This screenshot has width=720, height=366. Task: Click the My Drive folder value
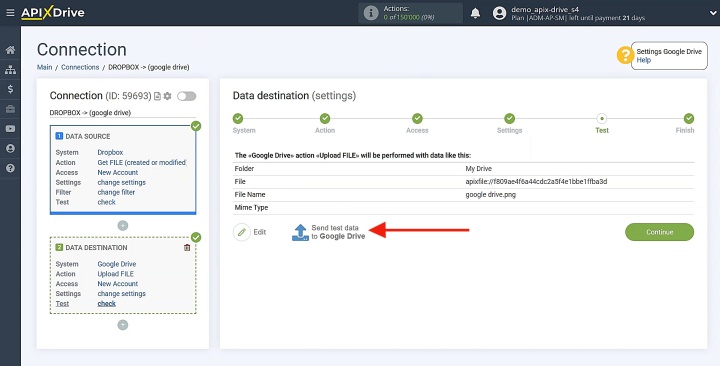[x=478, y=169]
